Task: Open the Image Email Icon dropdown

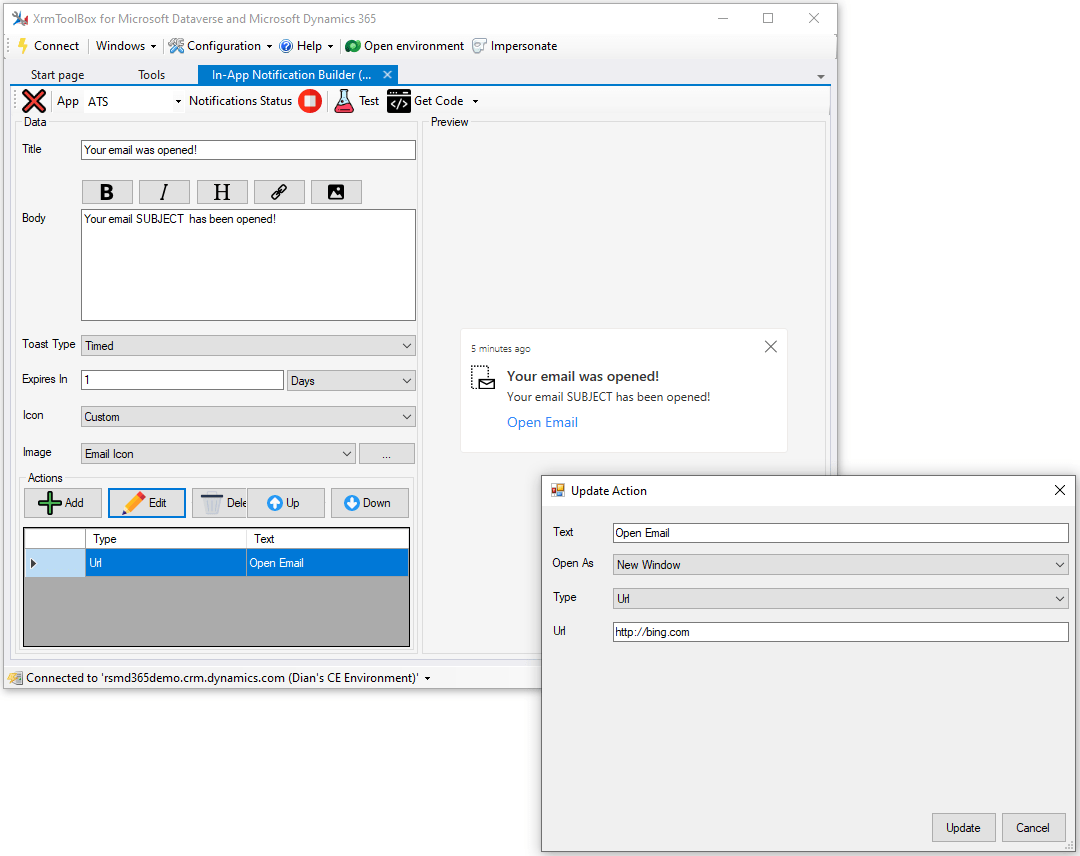Action: [347, 454]
